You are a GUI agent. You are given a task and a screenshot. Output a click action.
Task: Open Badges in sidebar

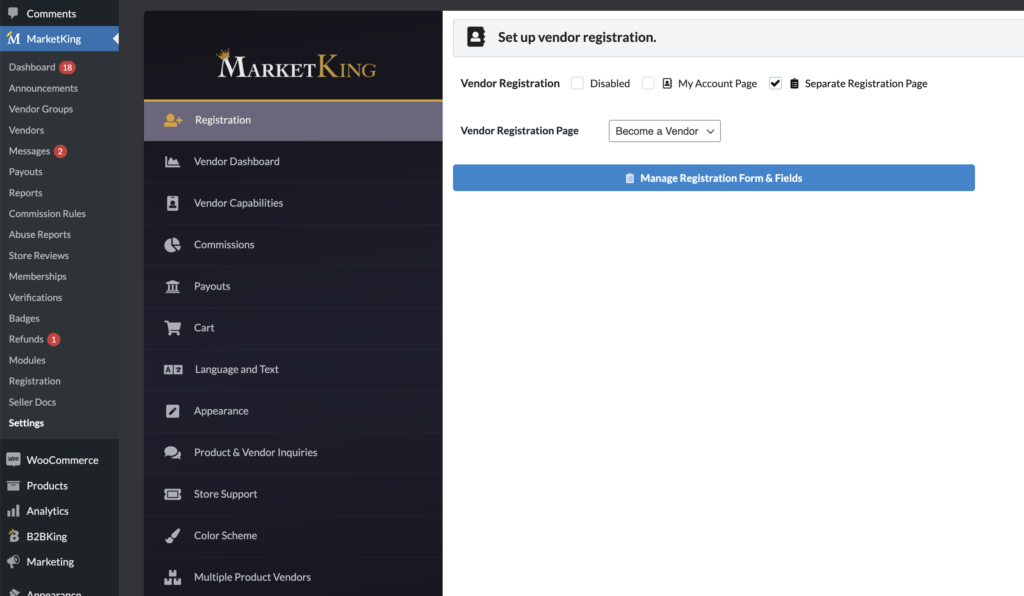[x=24, y=318]
